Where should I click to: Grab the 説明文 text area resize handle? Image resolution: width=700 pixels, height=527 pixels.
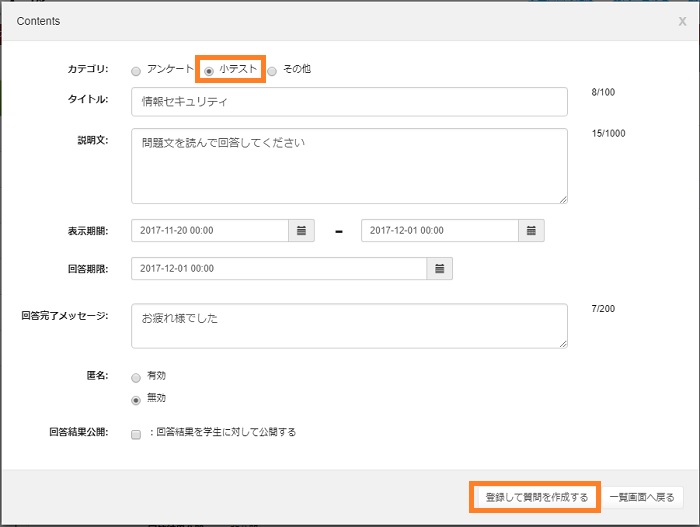coord(563,198)
